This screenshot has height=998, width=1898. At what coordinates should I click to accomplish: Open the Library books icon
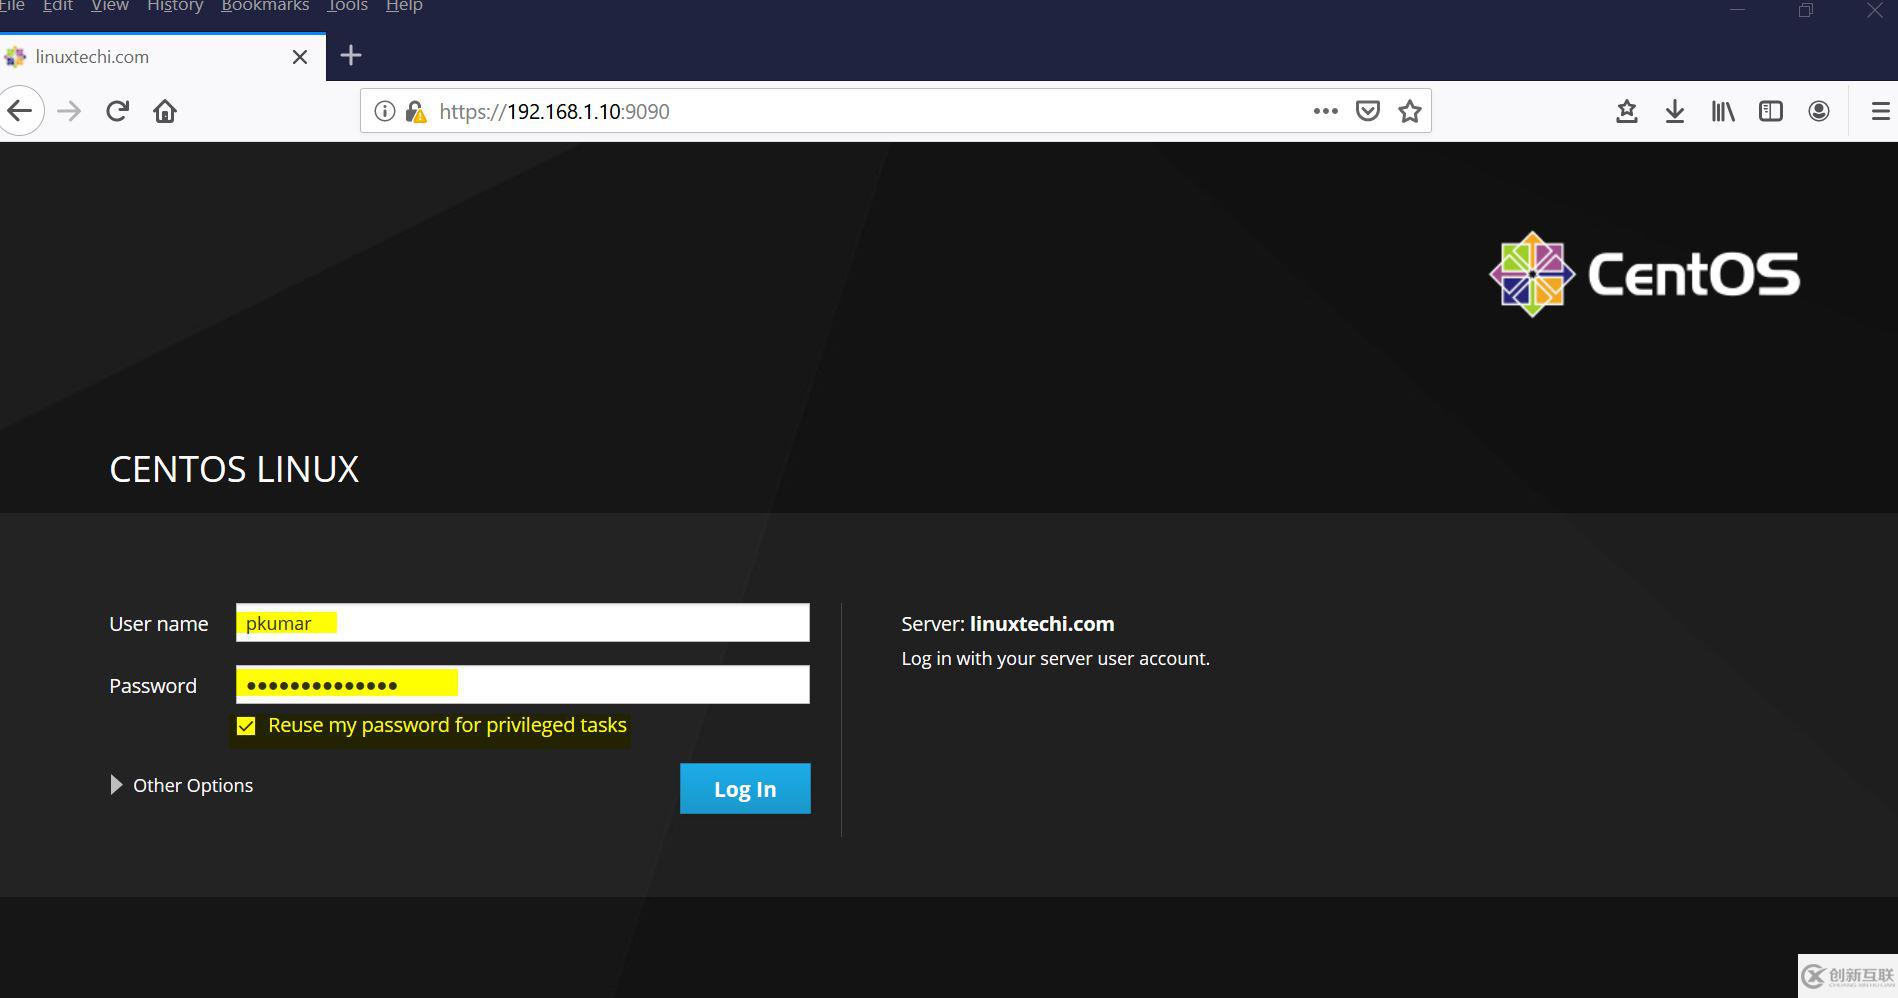[1723, 111]
